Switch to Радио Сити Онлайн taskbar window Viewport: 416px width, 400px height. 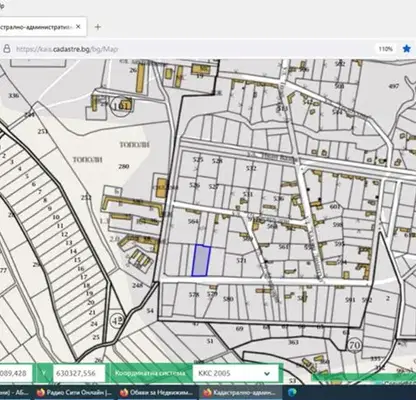[74, 392]
